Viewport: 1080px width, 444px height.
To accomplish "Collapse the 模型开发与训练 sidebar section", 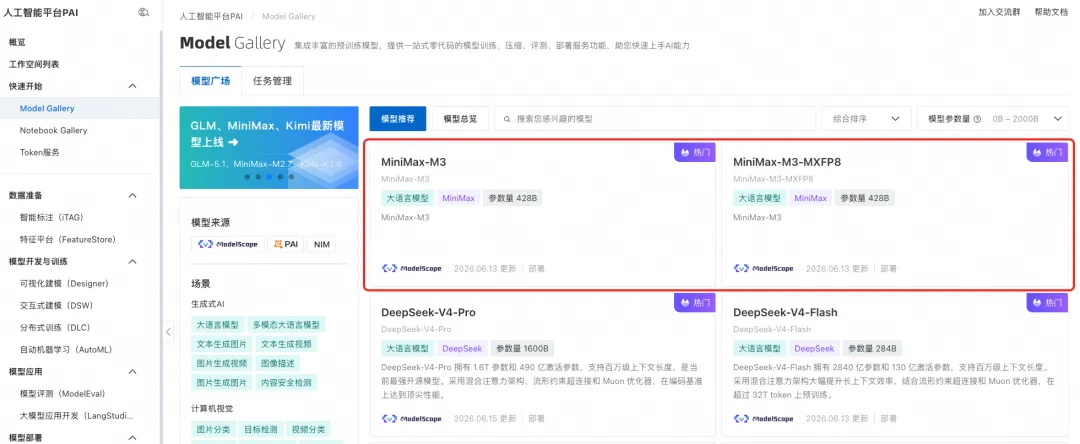I will (x=133, y=262).
